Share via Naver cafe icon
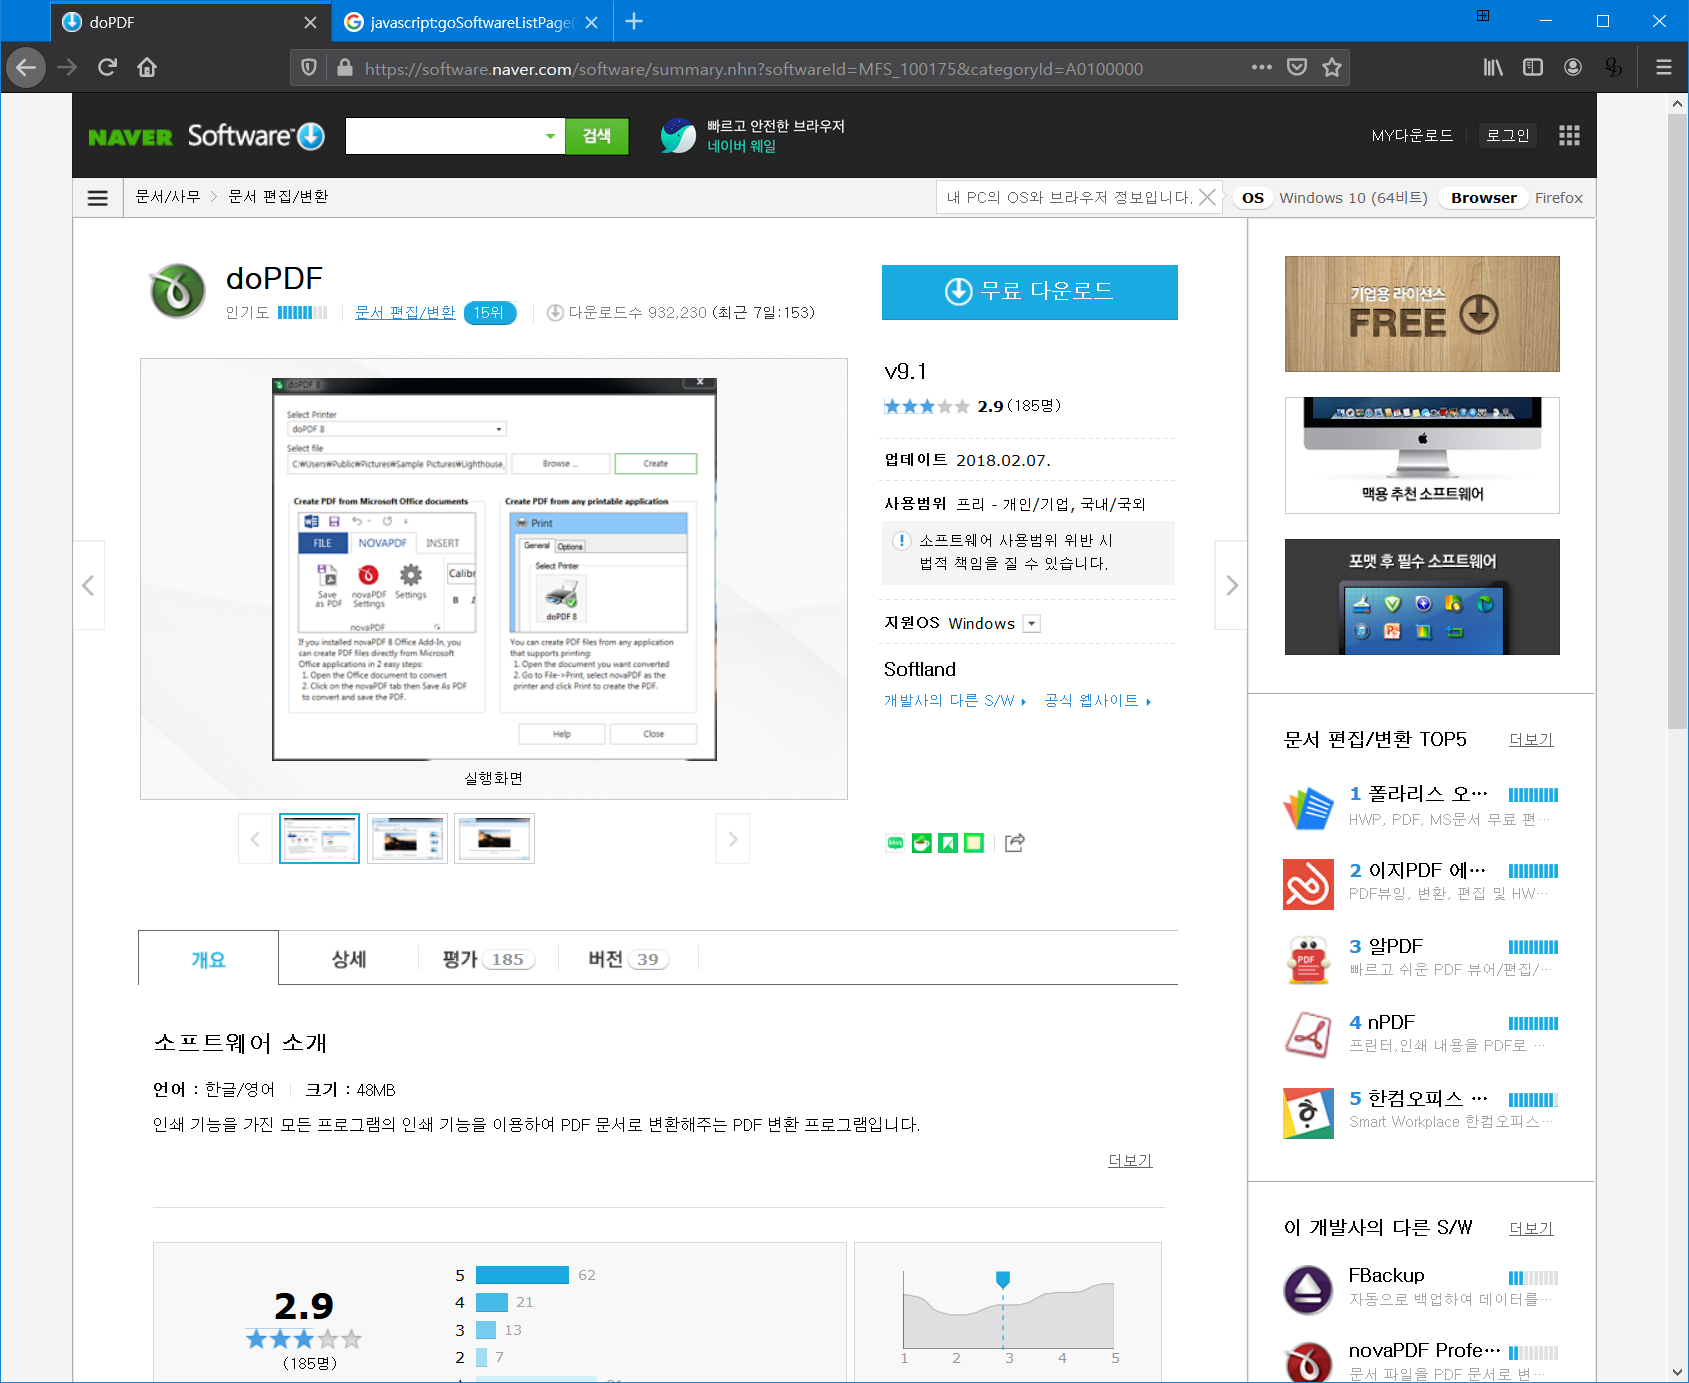The height and width of the screenshot is (1383, 1689). (922, 843)
